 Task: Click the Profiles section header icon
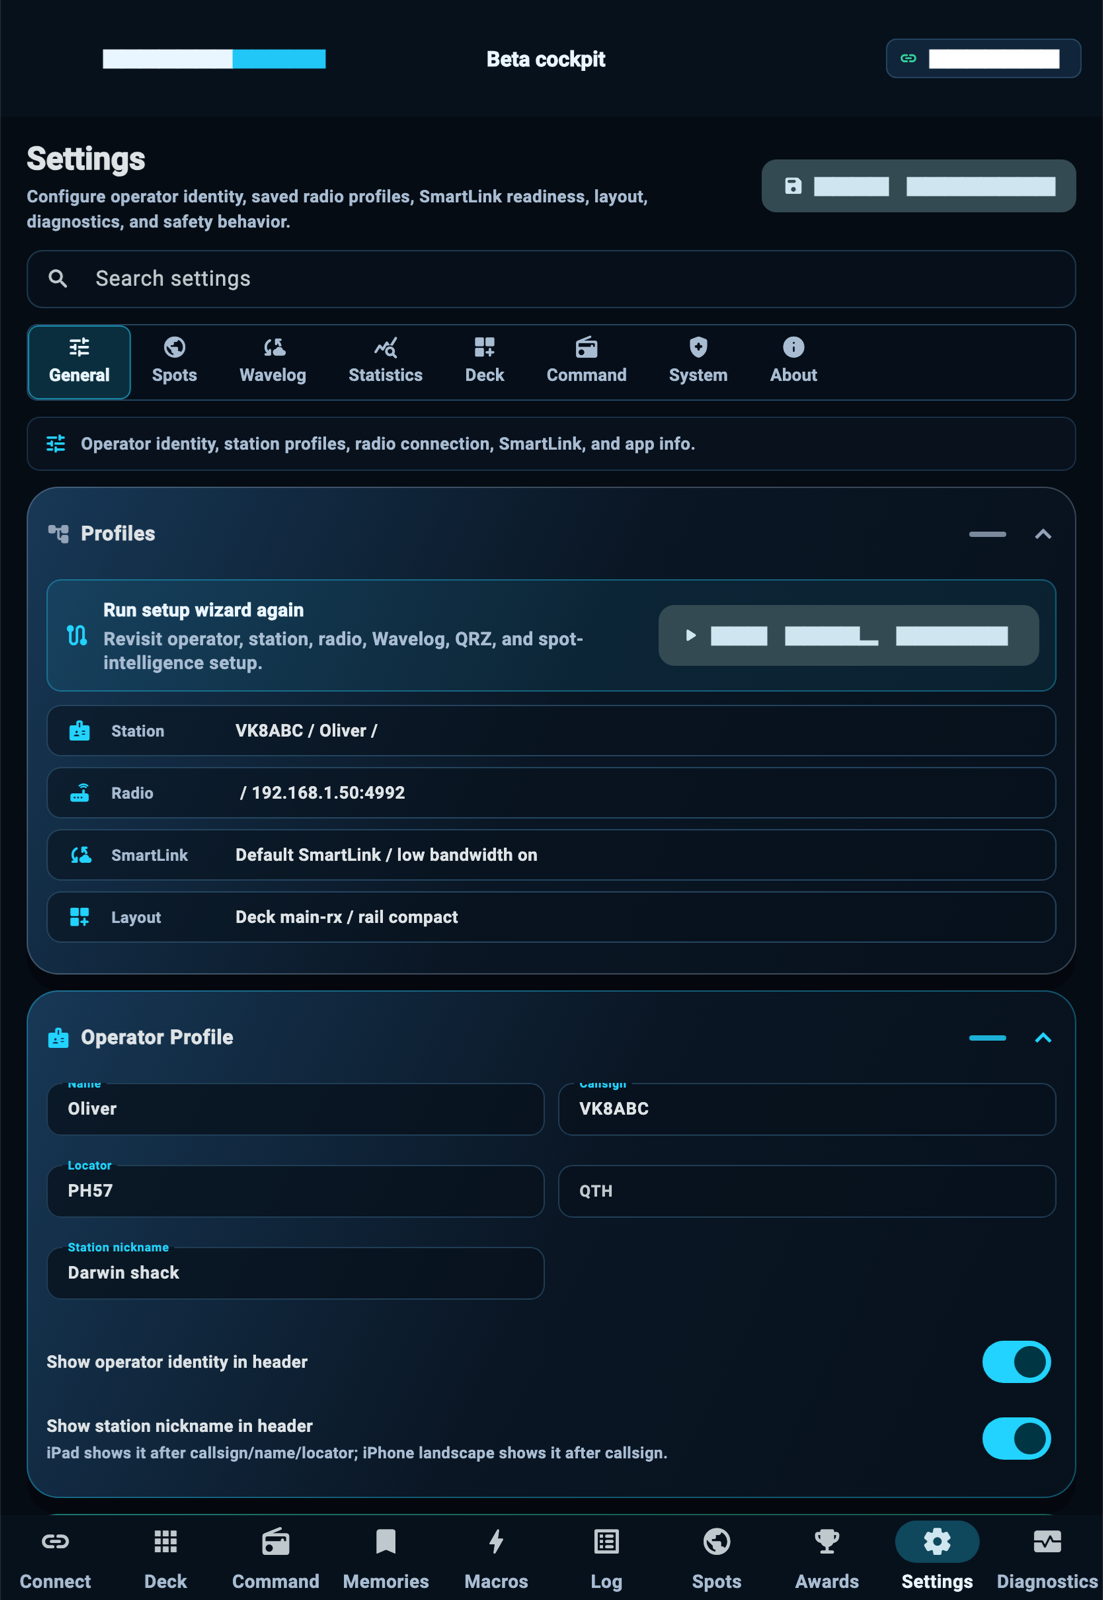[x=59, y=534]
